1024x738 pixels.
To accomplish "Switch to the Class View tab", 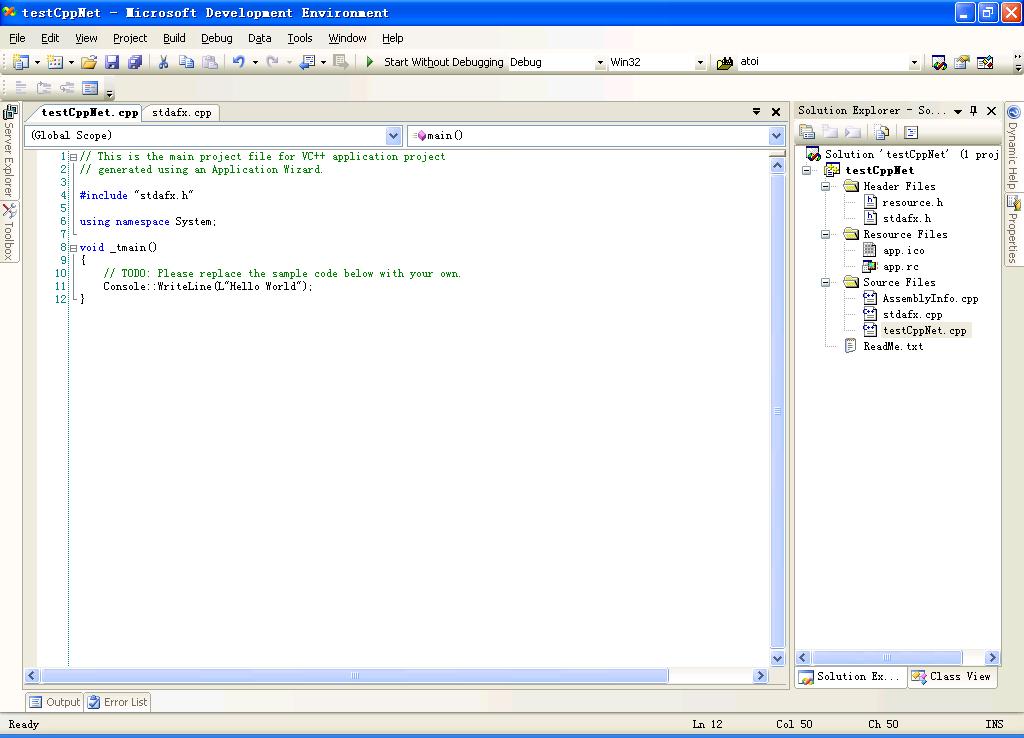I will tap(951, 677).
